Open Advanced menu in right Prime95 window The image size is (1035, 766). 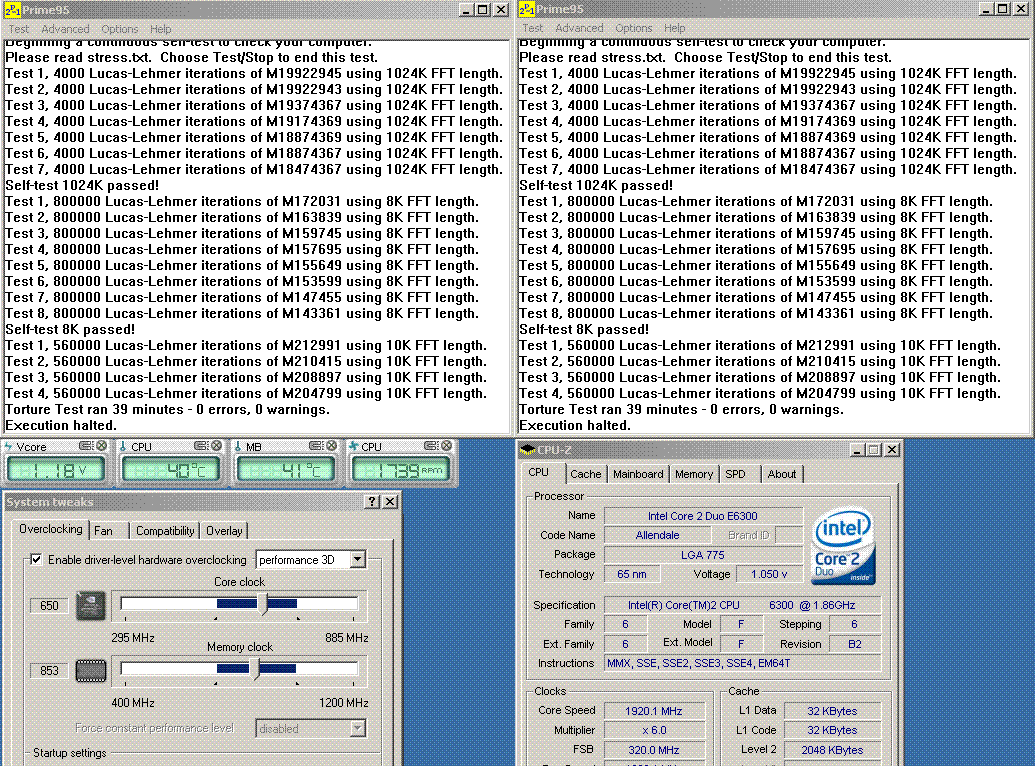click(580, 28)
